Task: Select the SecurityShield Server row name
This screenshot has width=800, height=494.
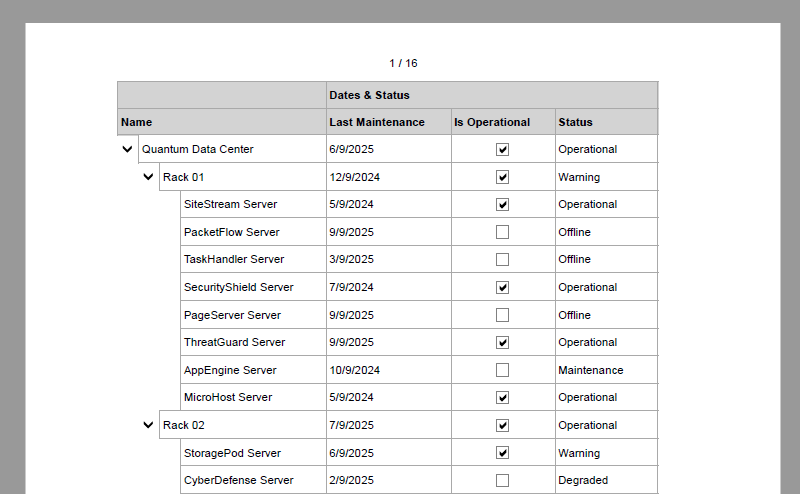Action: [x=253, y=287]
